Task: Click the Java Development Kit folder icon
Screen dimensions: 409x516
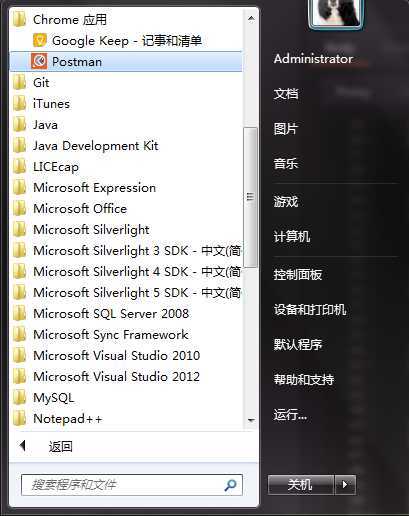Action: tap(19, 145)
